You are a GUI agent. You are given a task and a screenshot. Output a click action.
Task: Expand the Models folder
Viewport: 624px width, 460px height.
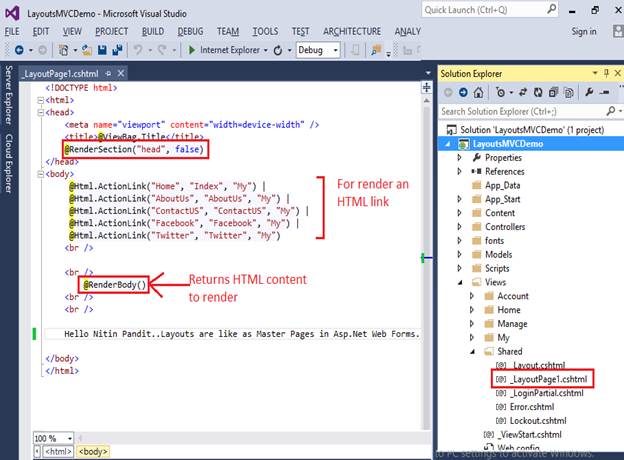tap(459, 254)
